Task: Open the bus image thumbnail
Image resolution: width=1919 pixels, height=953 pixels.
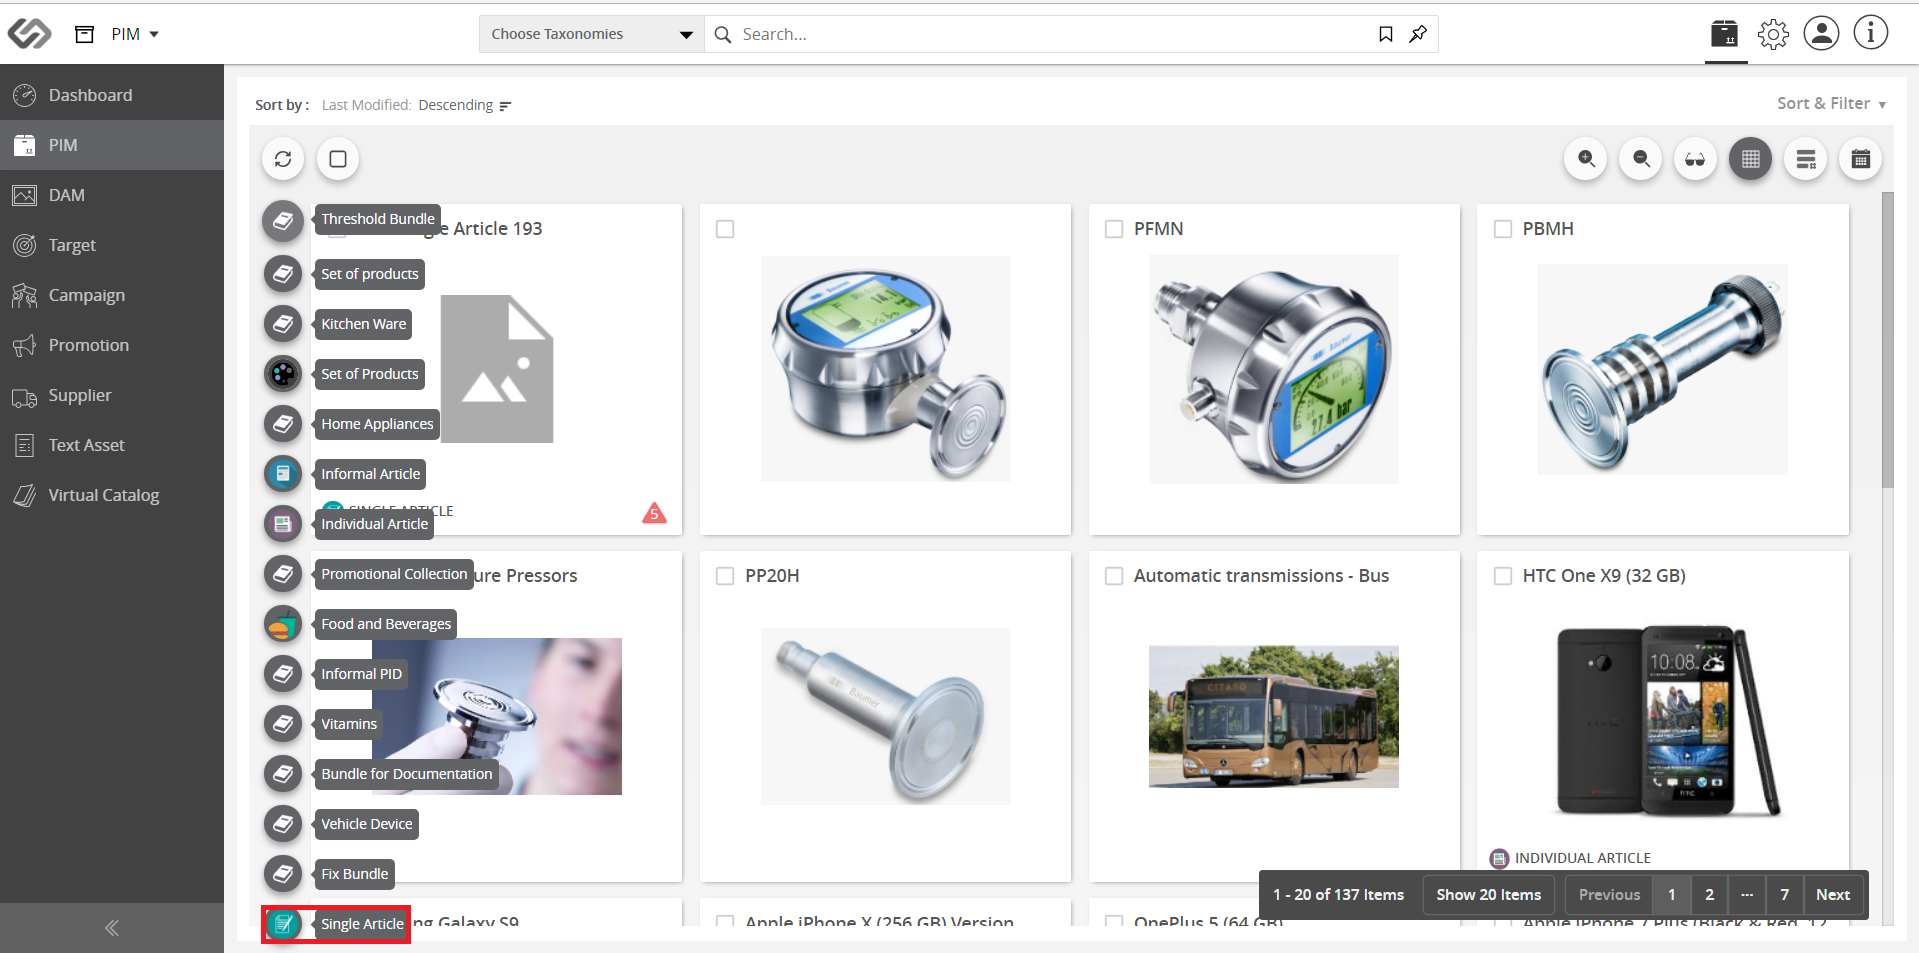Action: (x=1273, y=716)
